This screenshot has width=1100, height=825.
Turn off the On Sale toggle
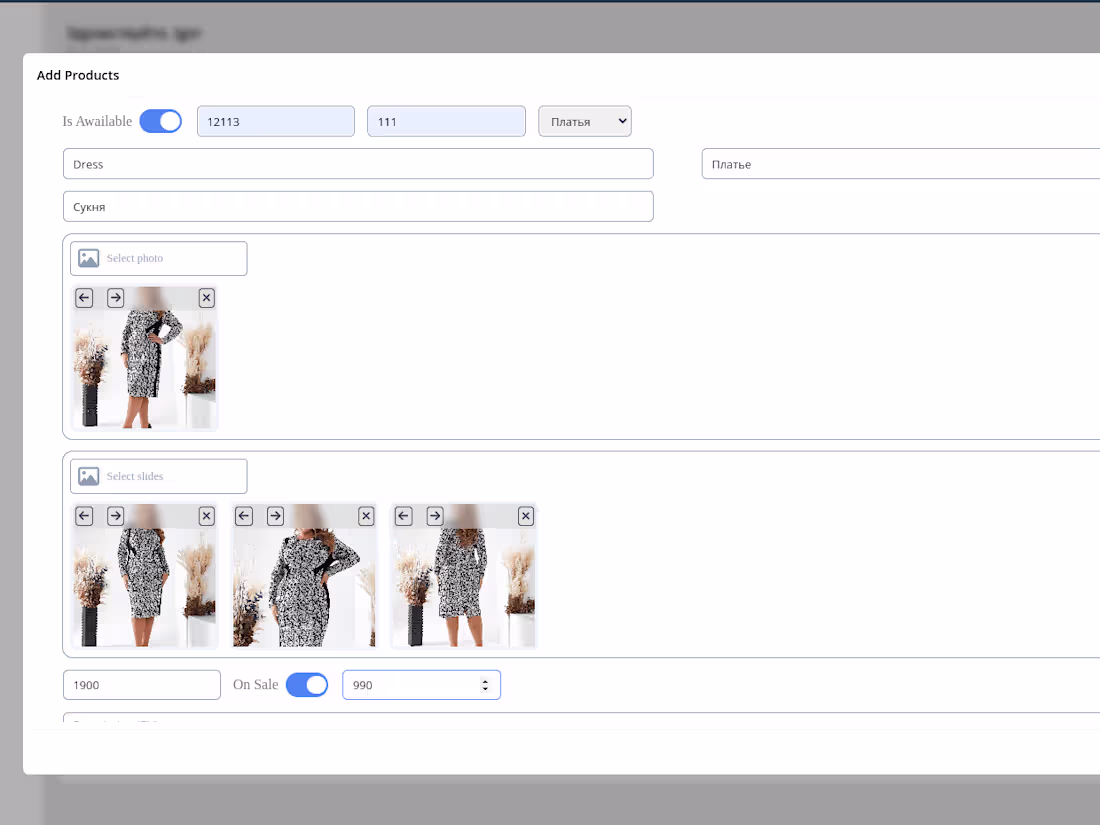[307, 684]
